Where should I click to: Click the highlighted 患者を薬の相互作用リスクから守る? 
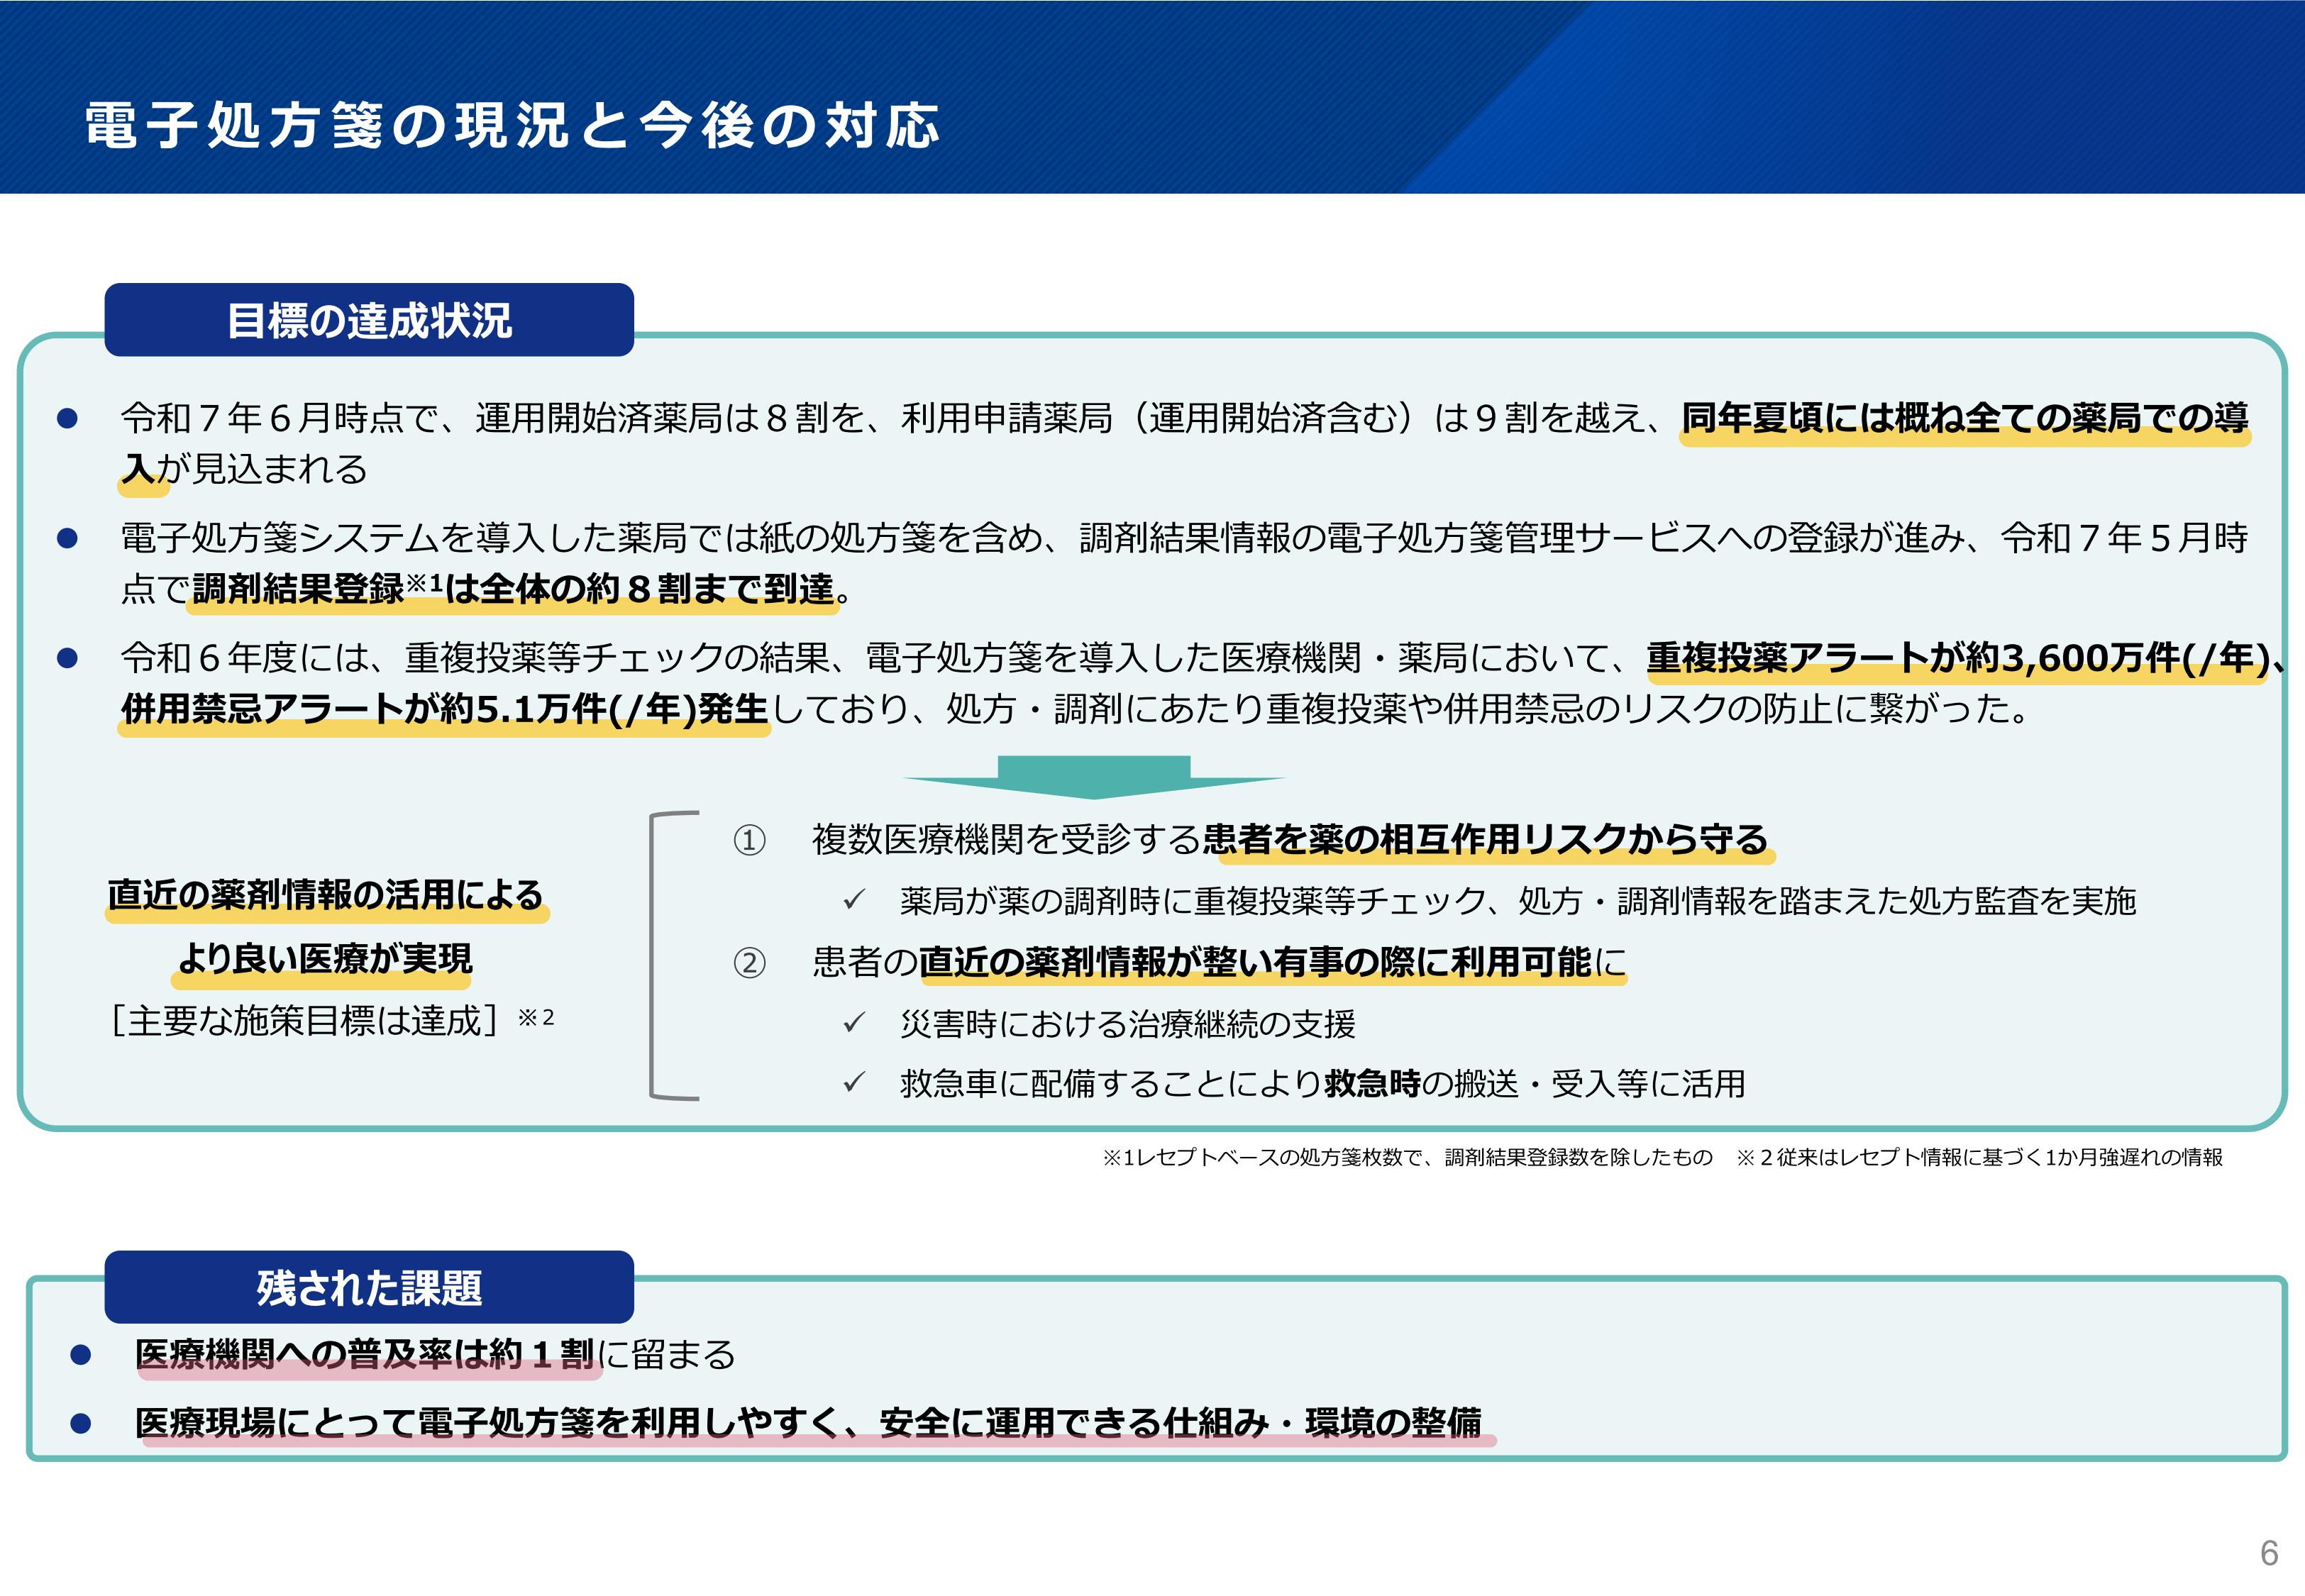pos(1486,840)
